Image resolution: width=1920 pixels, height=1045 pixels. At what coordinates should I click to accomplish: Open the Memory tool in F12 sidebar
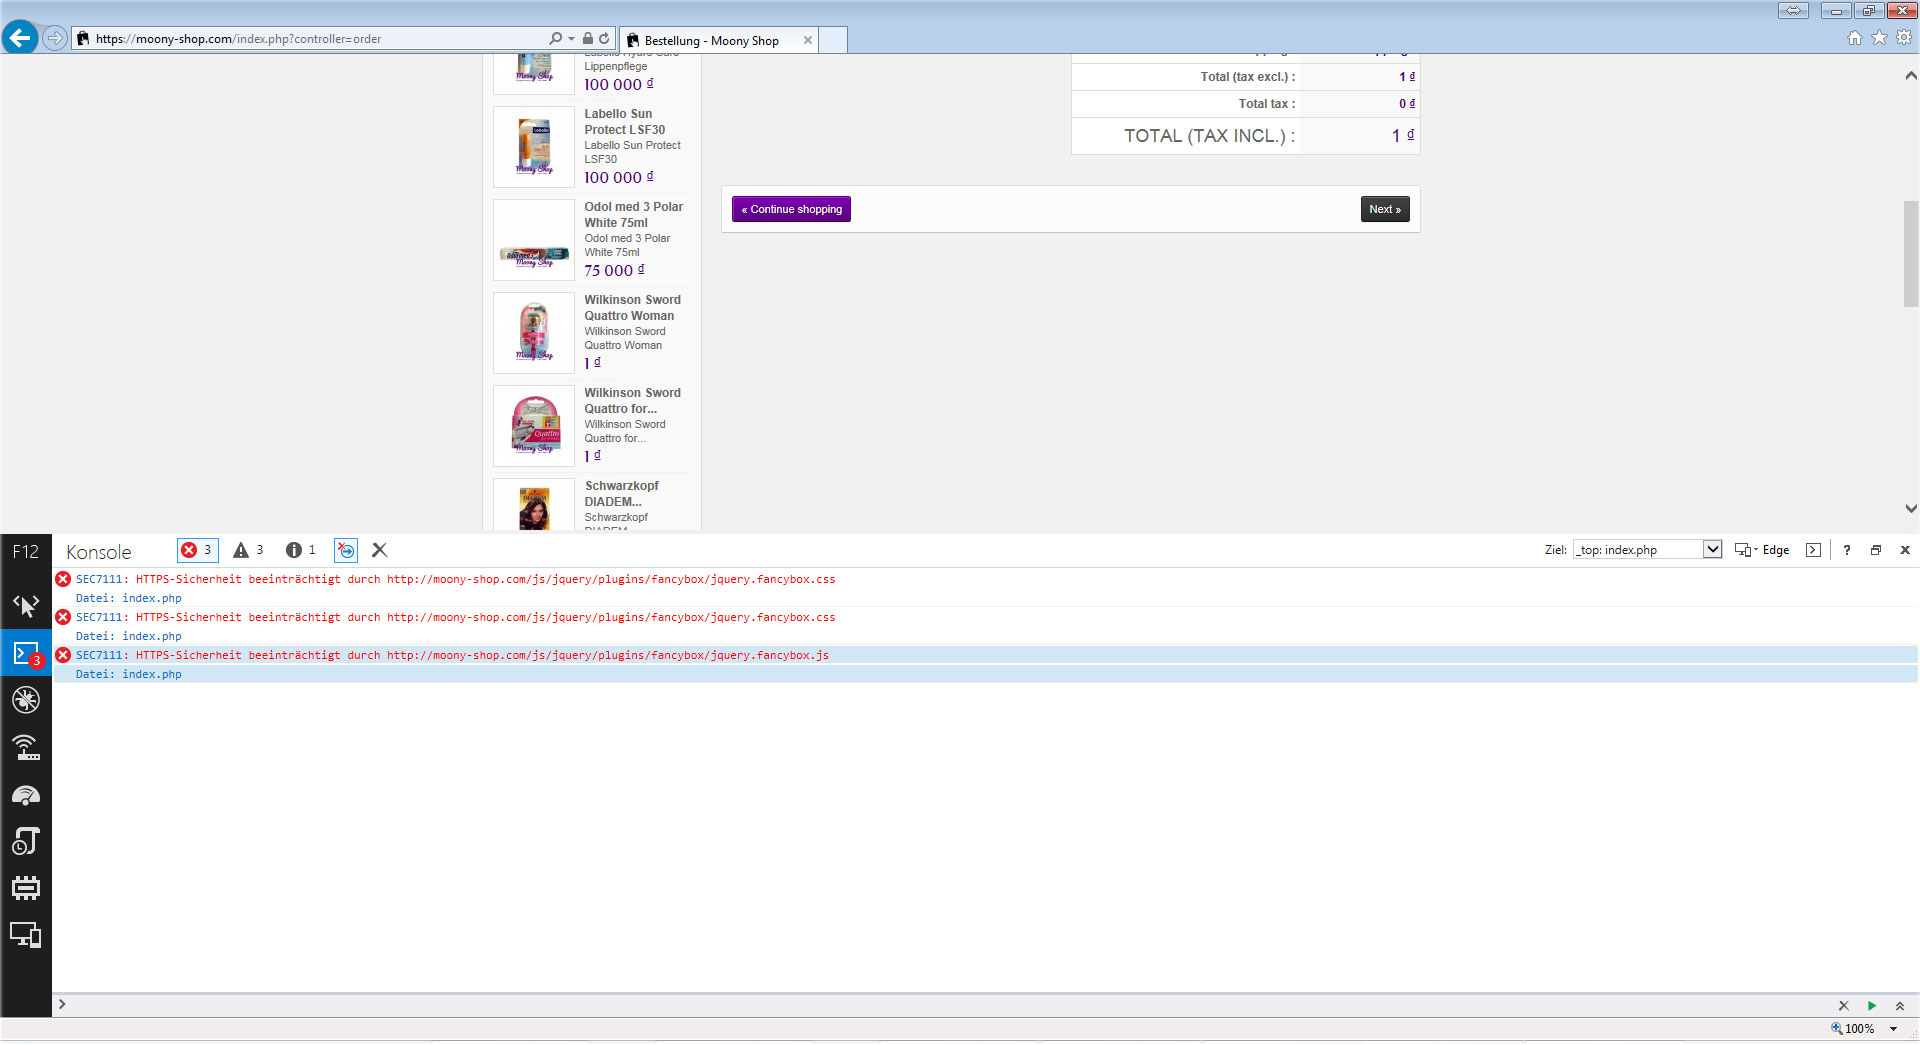click(x=26, y=888)
